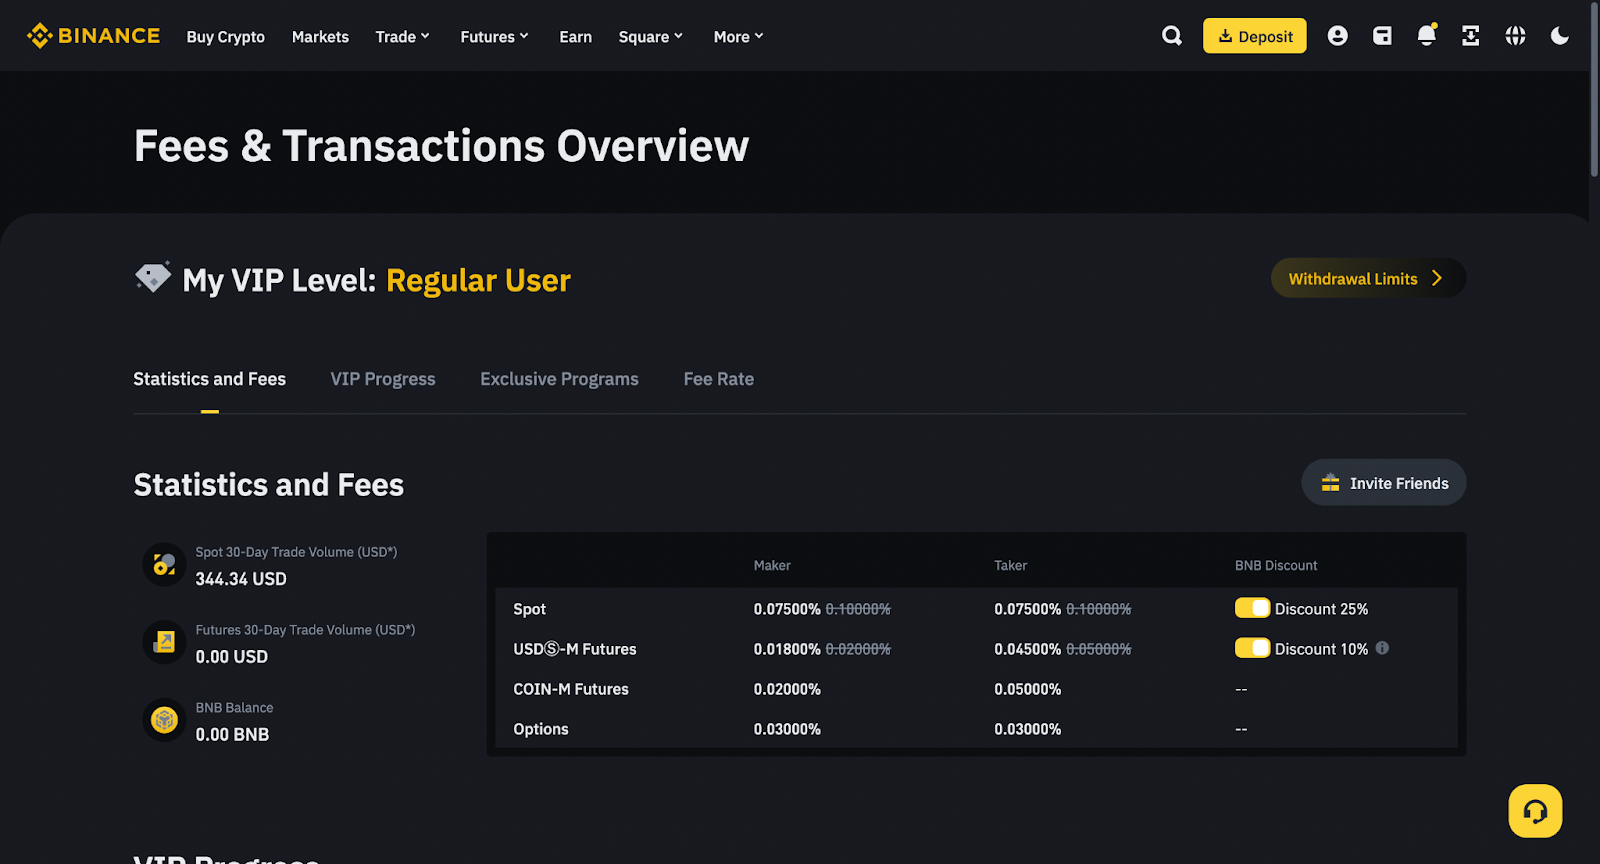Expand the Futures dropdown menu
The width and height of the screenshot is (1600, 864).
(495, 37)
